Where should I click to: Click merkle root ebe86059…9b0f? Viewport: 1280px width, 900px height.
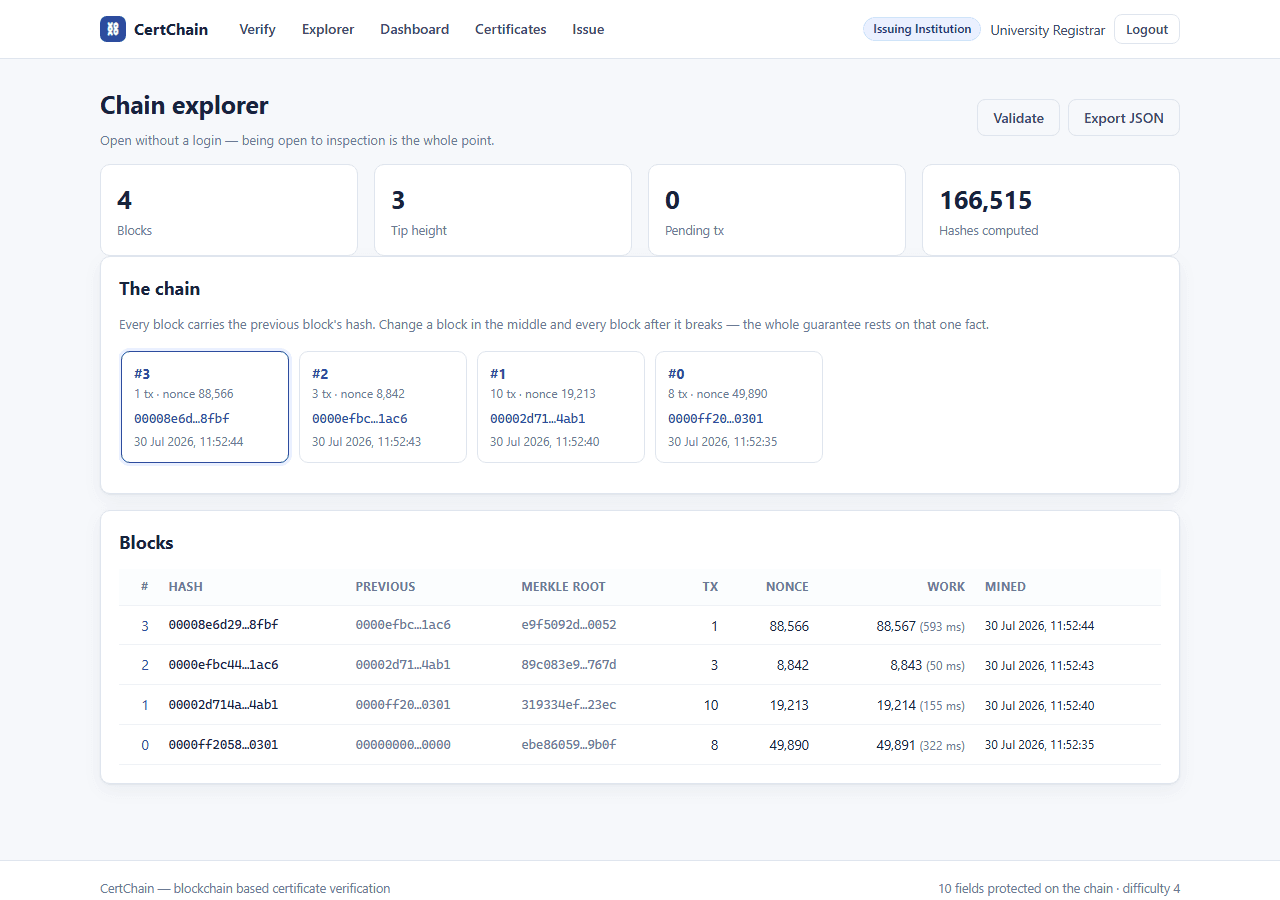[569, 745]
